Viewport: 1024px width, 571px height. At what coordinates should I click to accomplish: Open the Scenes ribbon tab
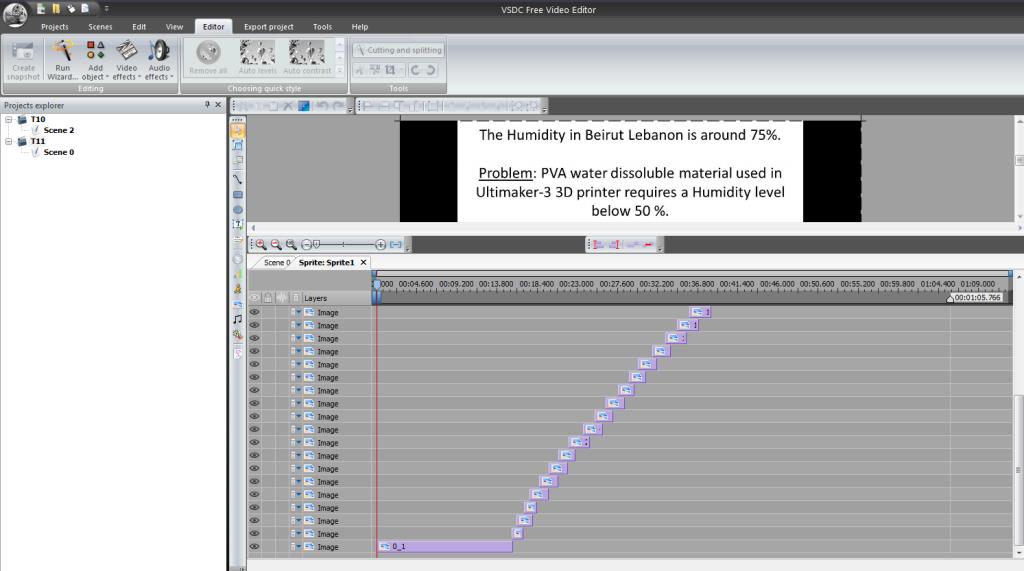tap(100, 27)
